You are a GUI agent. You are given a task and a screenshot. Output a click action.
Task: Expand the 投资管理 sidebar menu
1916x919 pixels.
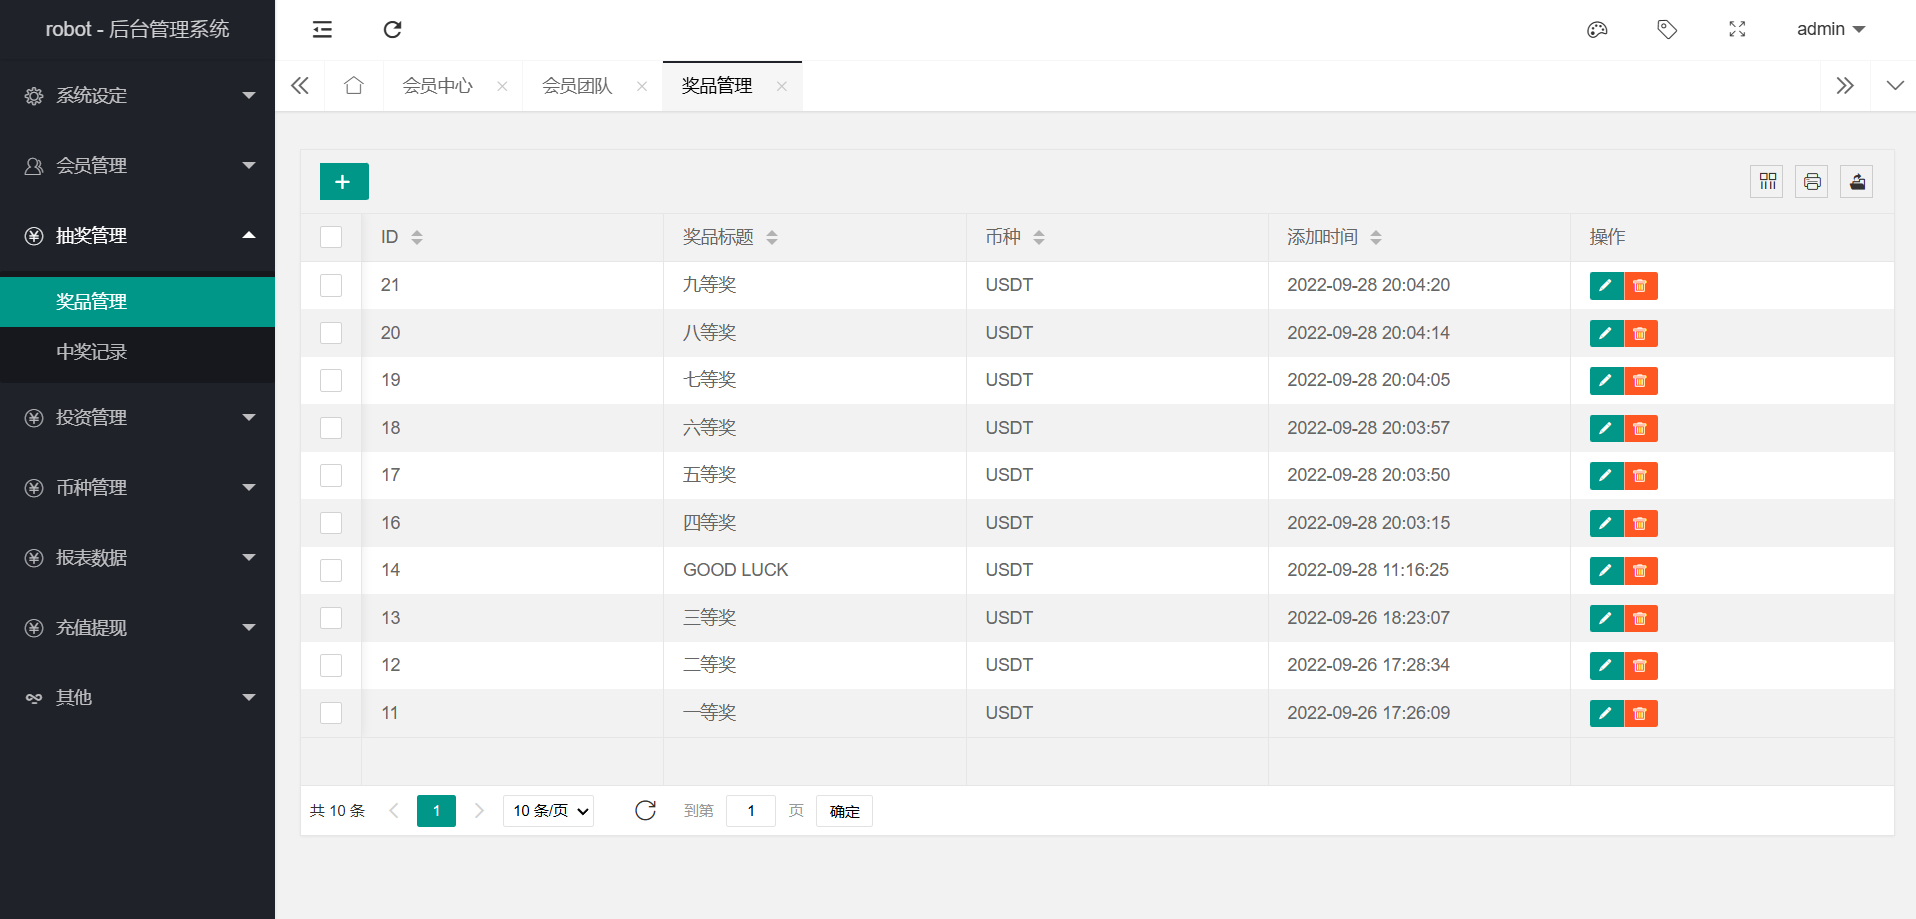[137, 418]
